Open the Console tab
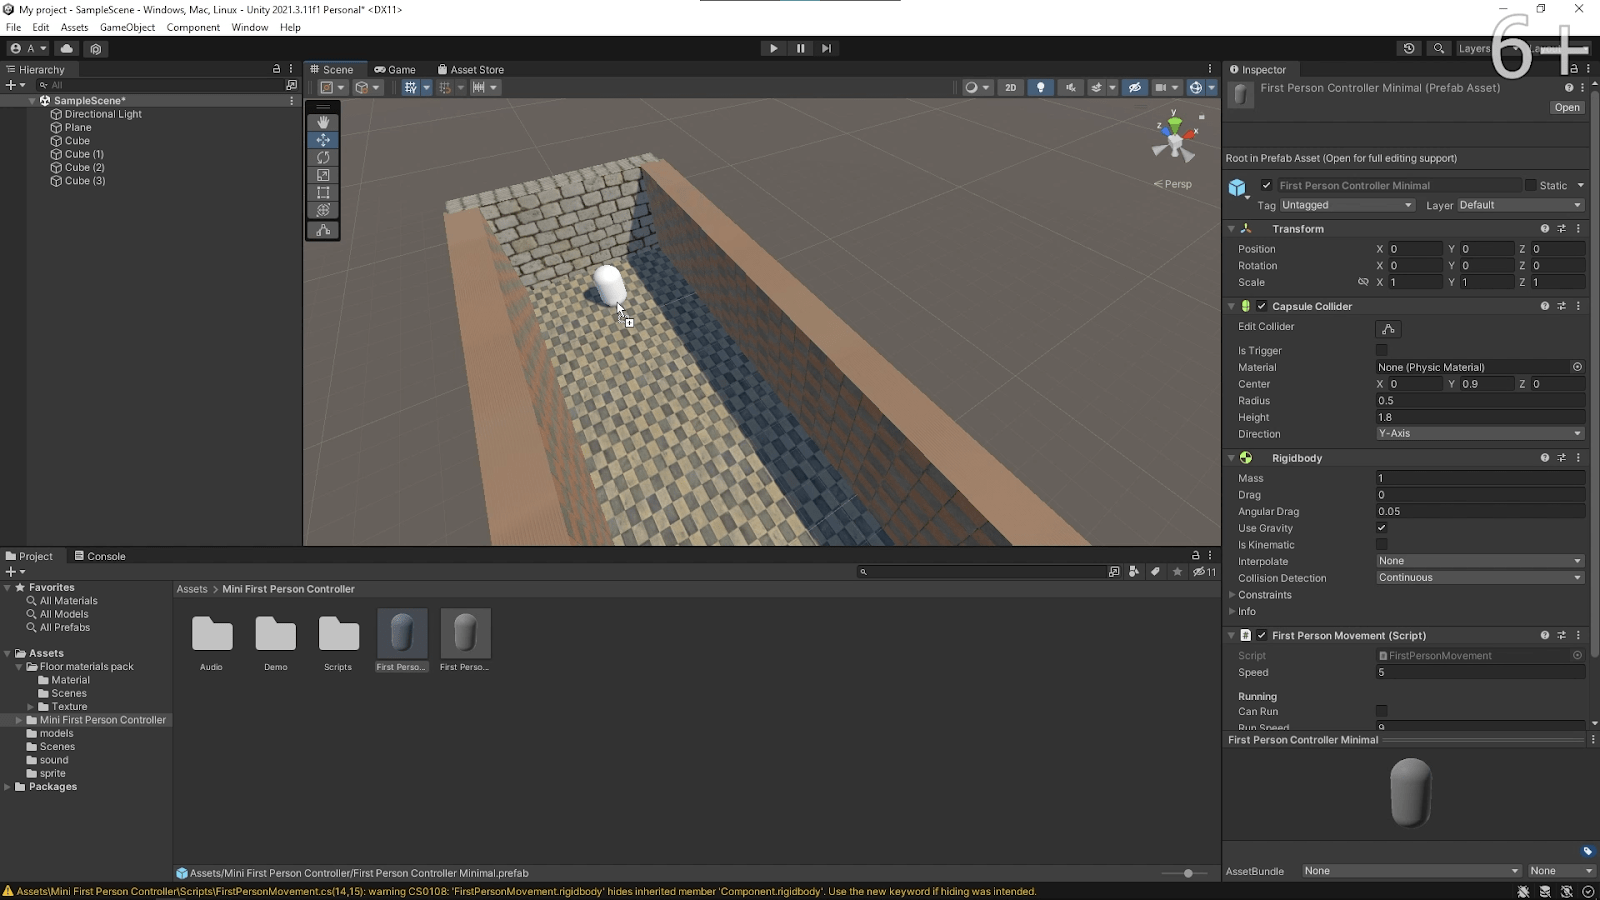The height and width of the screenshot is (900, 1600). tap(100, 556)
